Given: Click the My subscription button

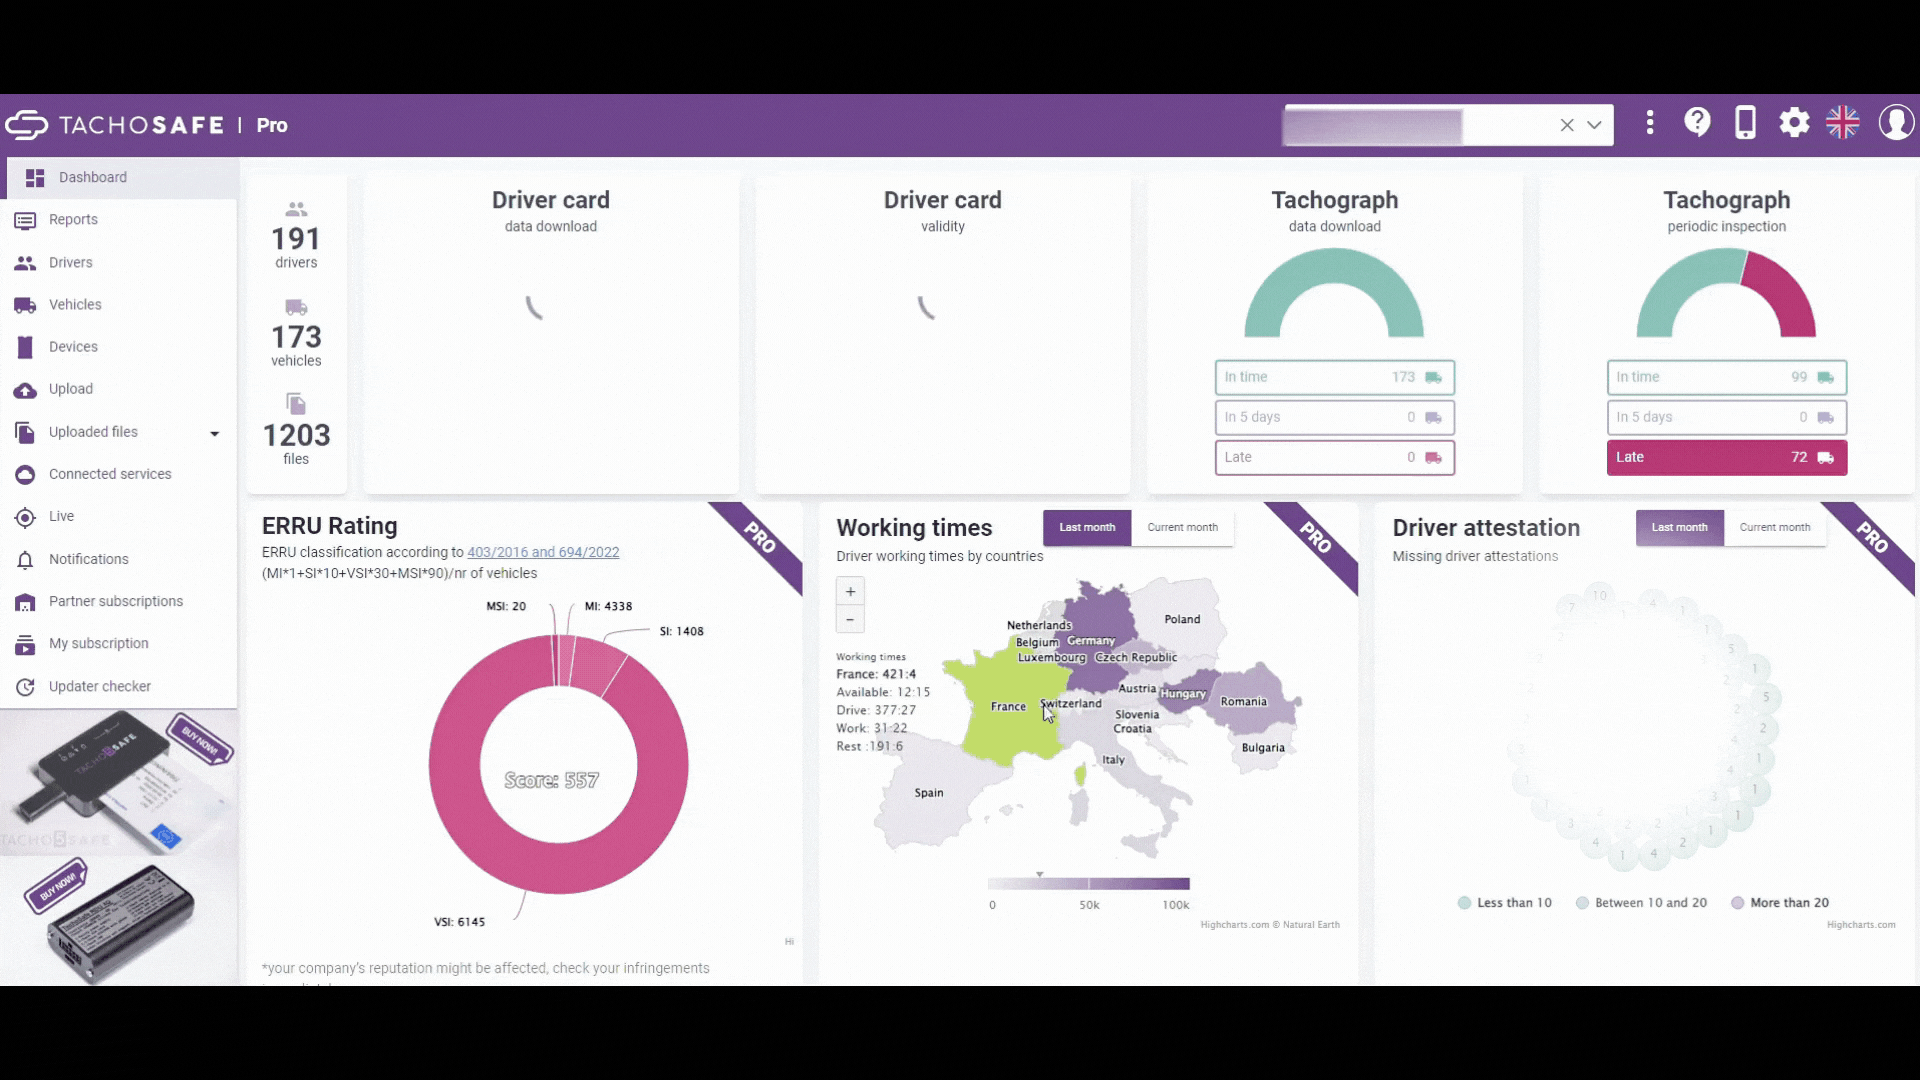Looking at the screenshot, I should pos(98,642).
